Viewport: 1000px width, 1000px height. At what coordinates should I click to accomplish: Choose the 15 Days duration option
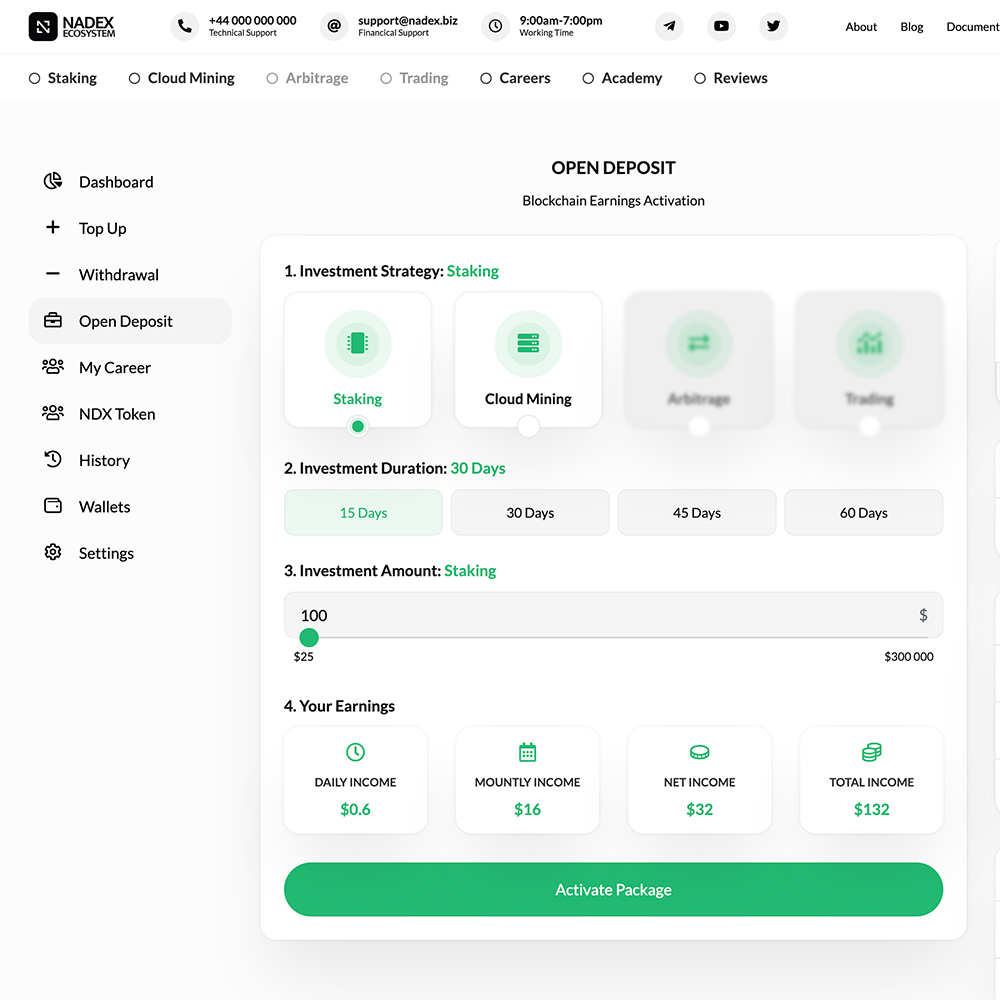point(364,513)
